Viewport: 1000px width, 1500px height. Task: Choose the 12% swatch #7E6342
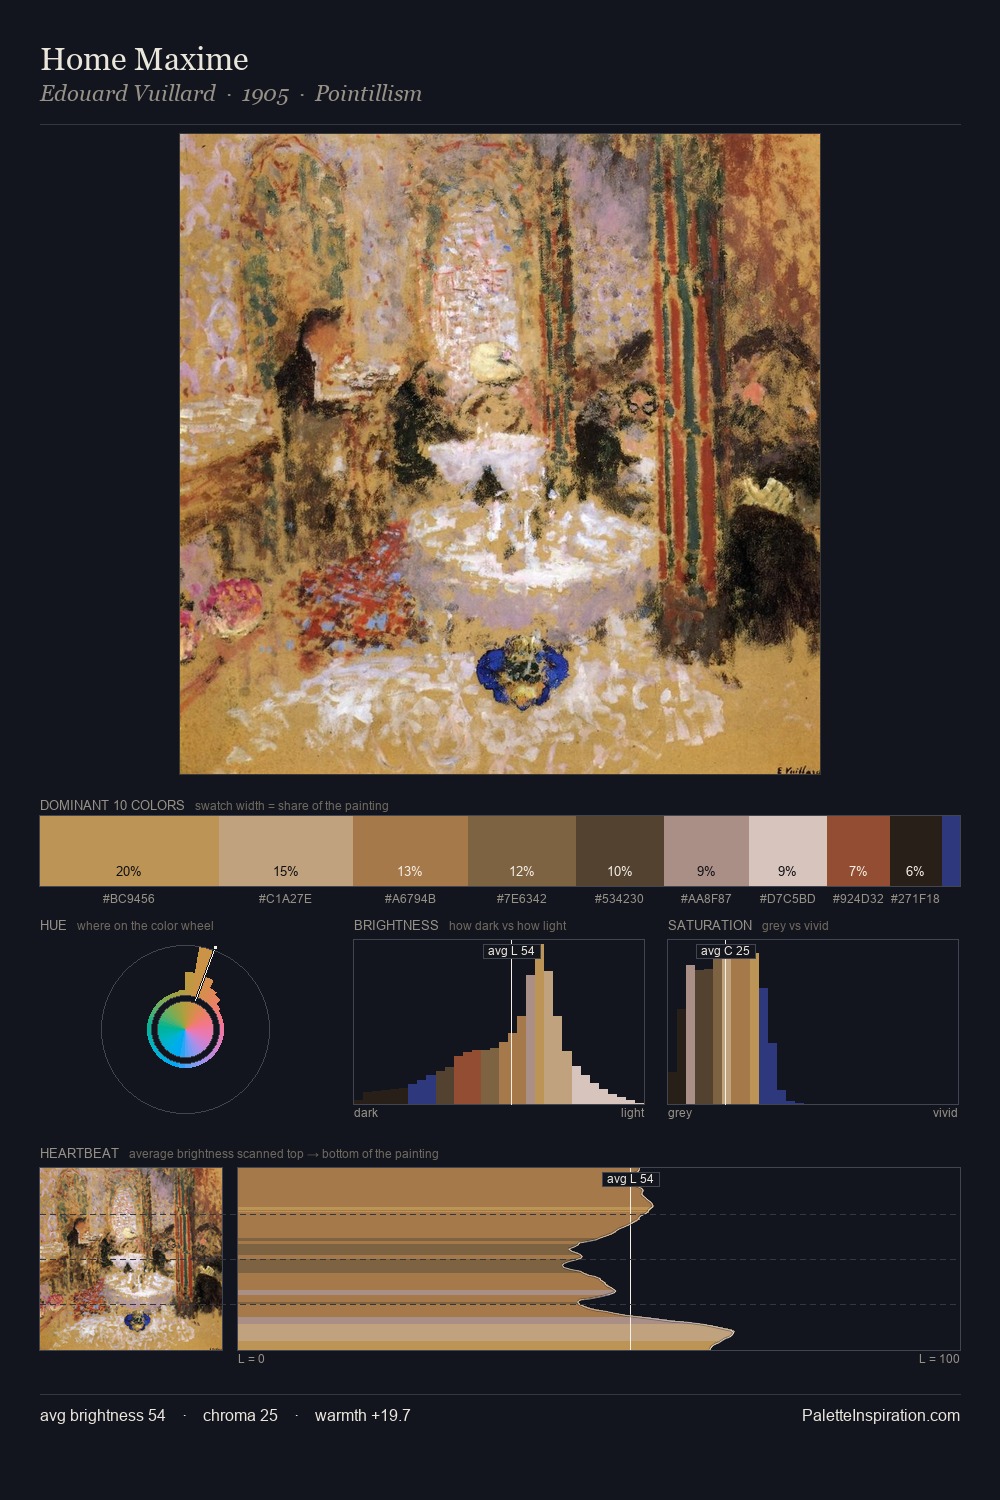[x=522, y=851]
